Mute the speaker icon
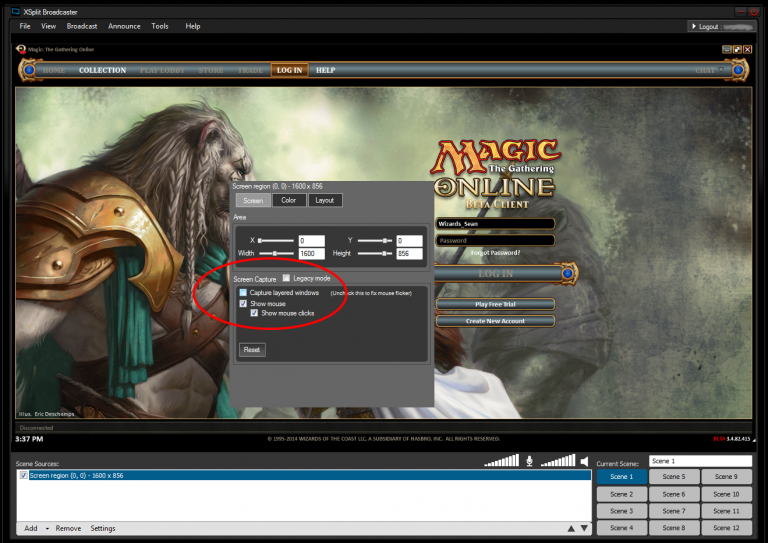The width and height of the screenshot is (768, 543). pyautogui.click(x=584, y=461)
